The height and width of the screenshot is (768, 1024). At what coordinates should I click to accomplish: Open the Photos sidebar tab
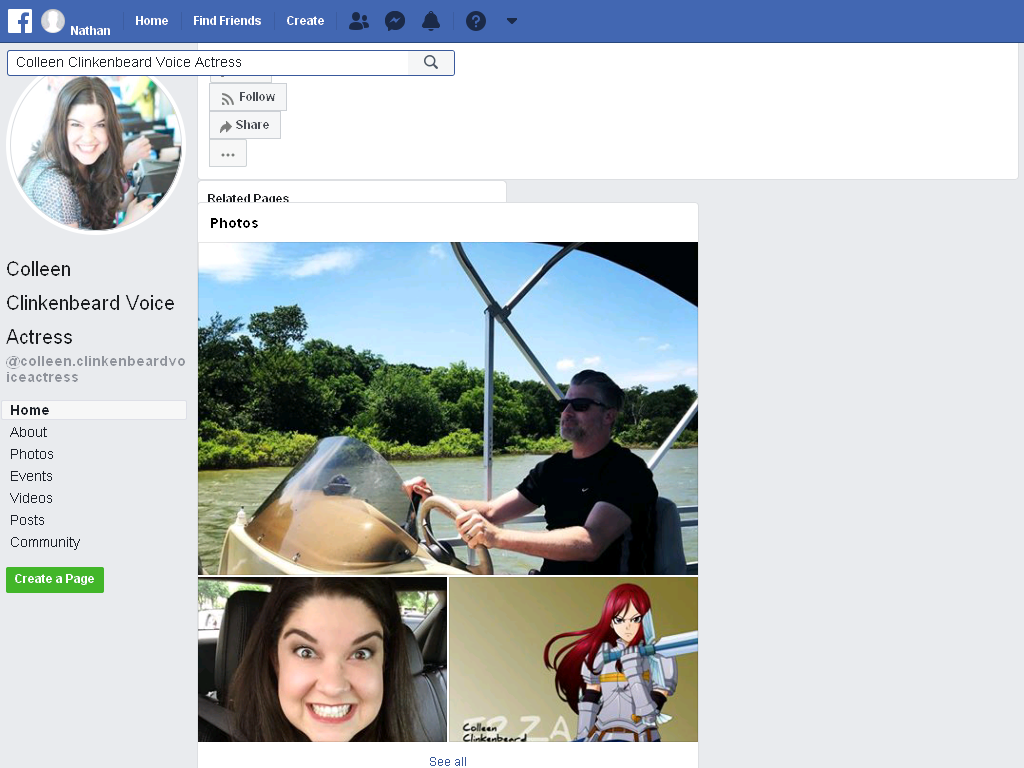32,455
